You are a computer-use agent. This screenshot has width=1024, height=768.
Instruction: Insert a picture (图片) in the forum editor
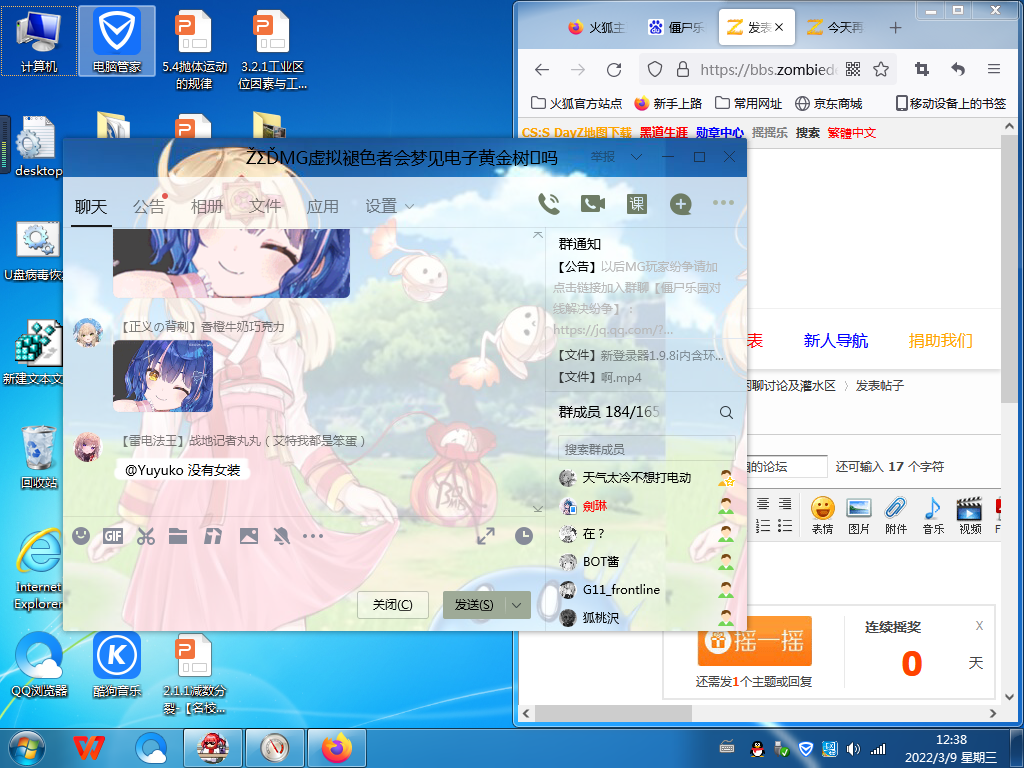[x=859, y=515]
